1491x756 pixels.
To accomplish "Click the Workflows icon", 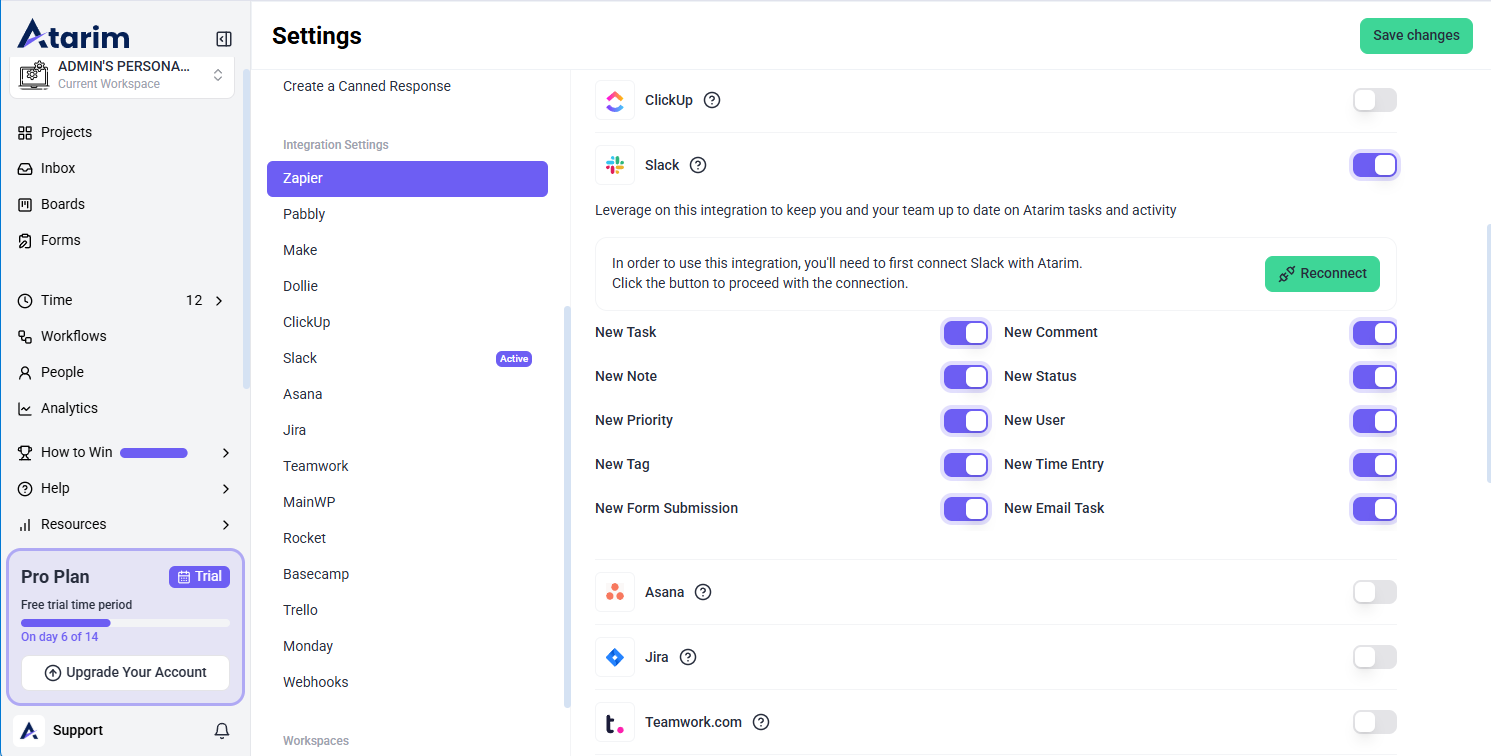I will 25,337.
